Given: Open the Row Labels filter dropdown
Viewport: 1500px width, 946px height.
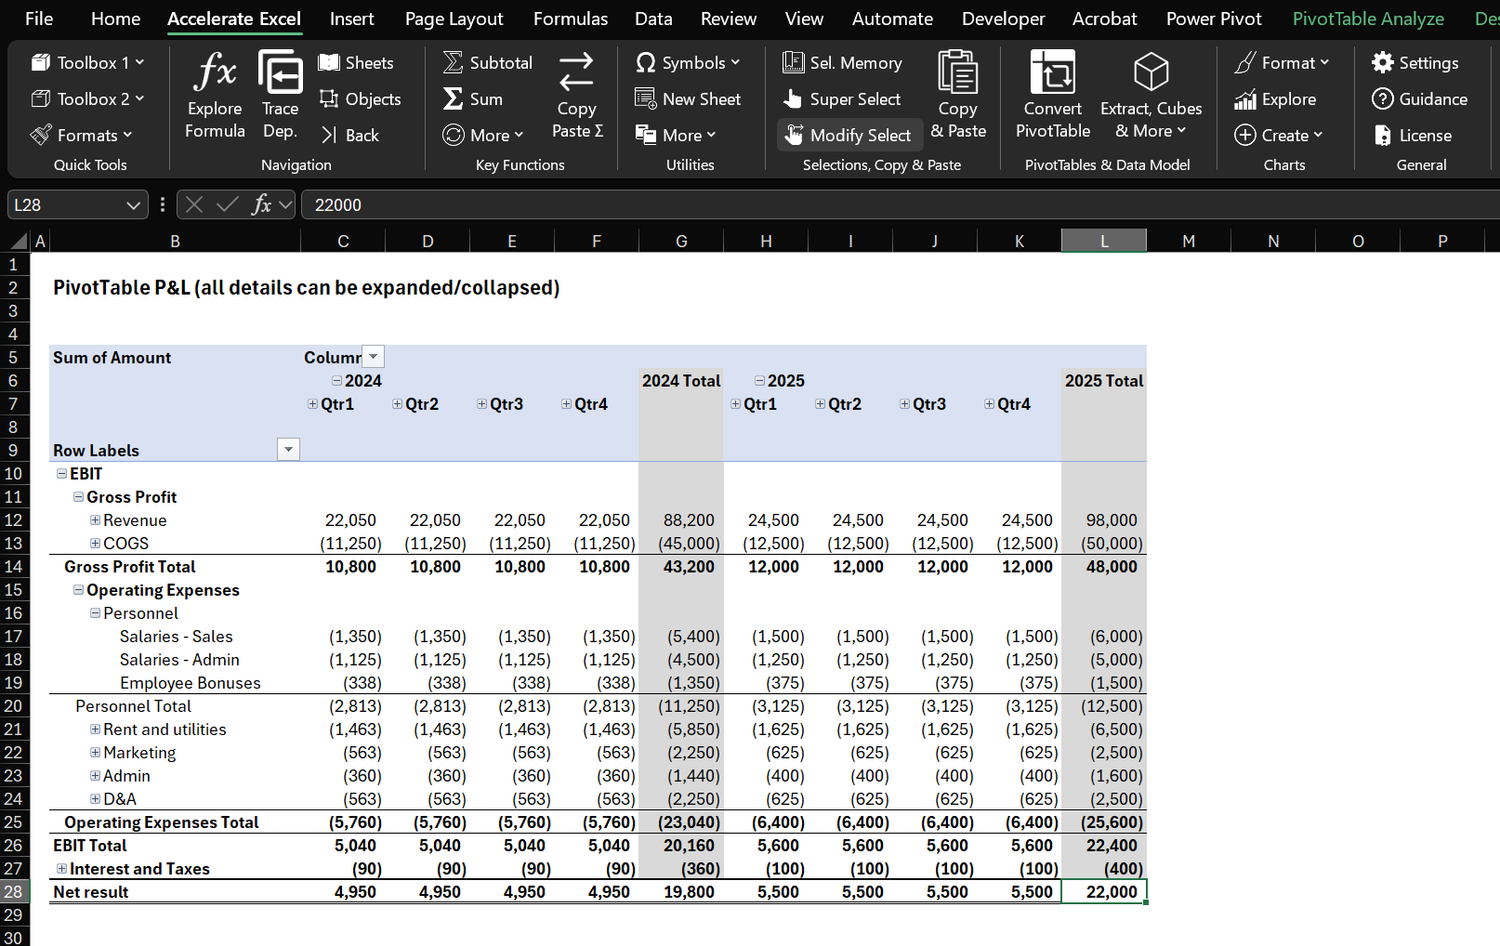Looking at the screenshot, I should pyautogui.click(x=288, y=449).
